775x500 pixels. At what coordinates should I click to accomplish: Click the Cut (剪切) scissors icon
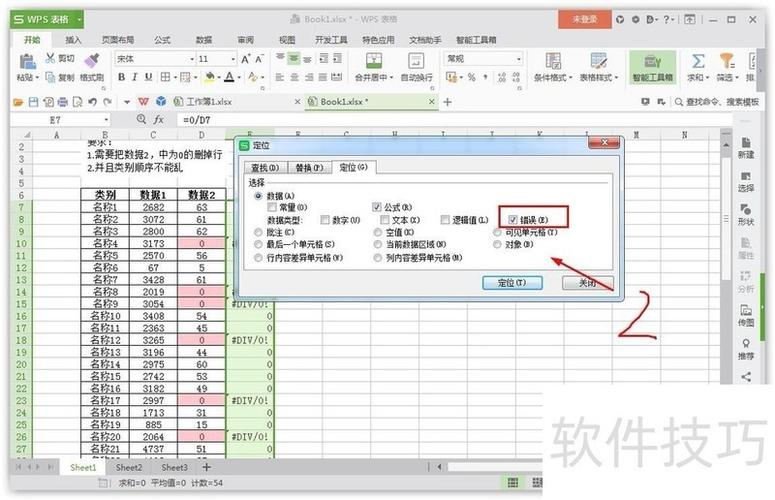[50, 58]
